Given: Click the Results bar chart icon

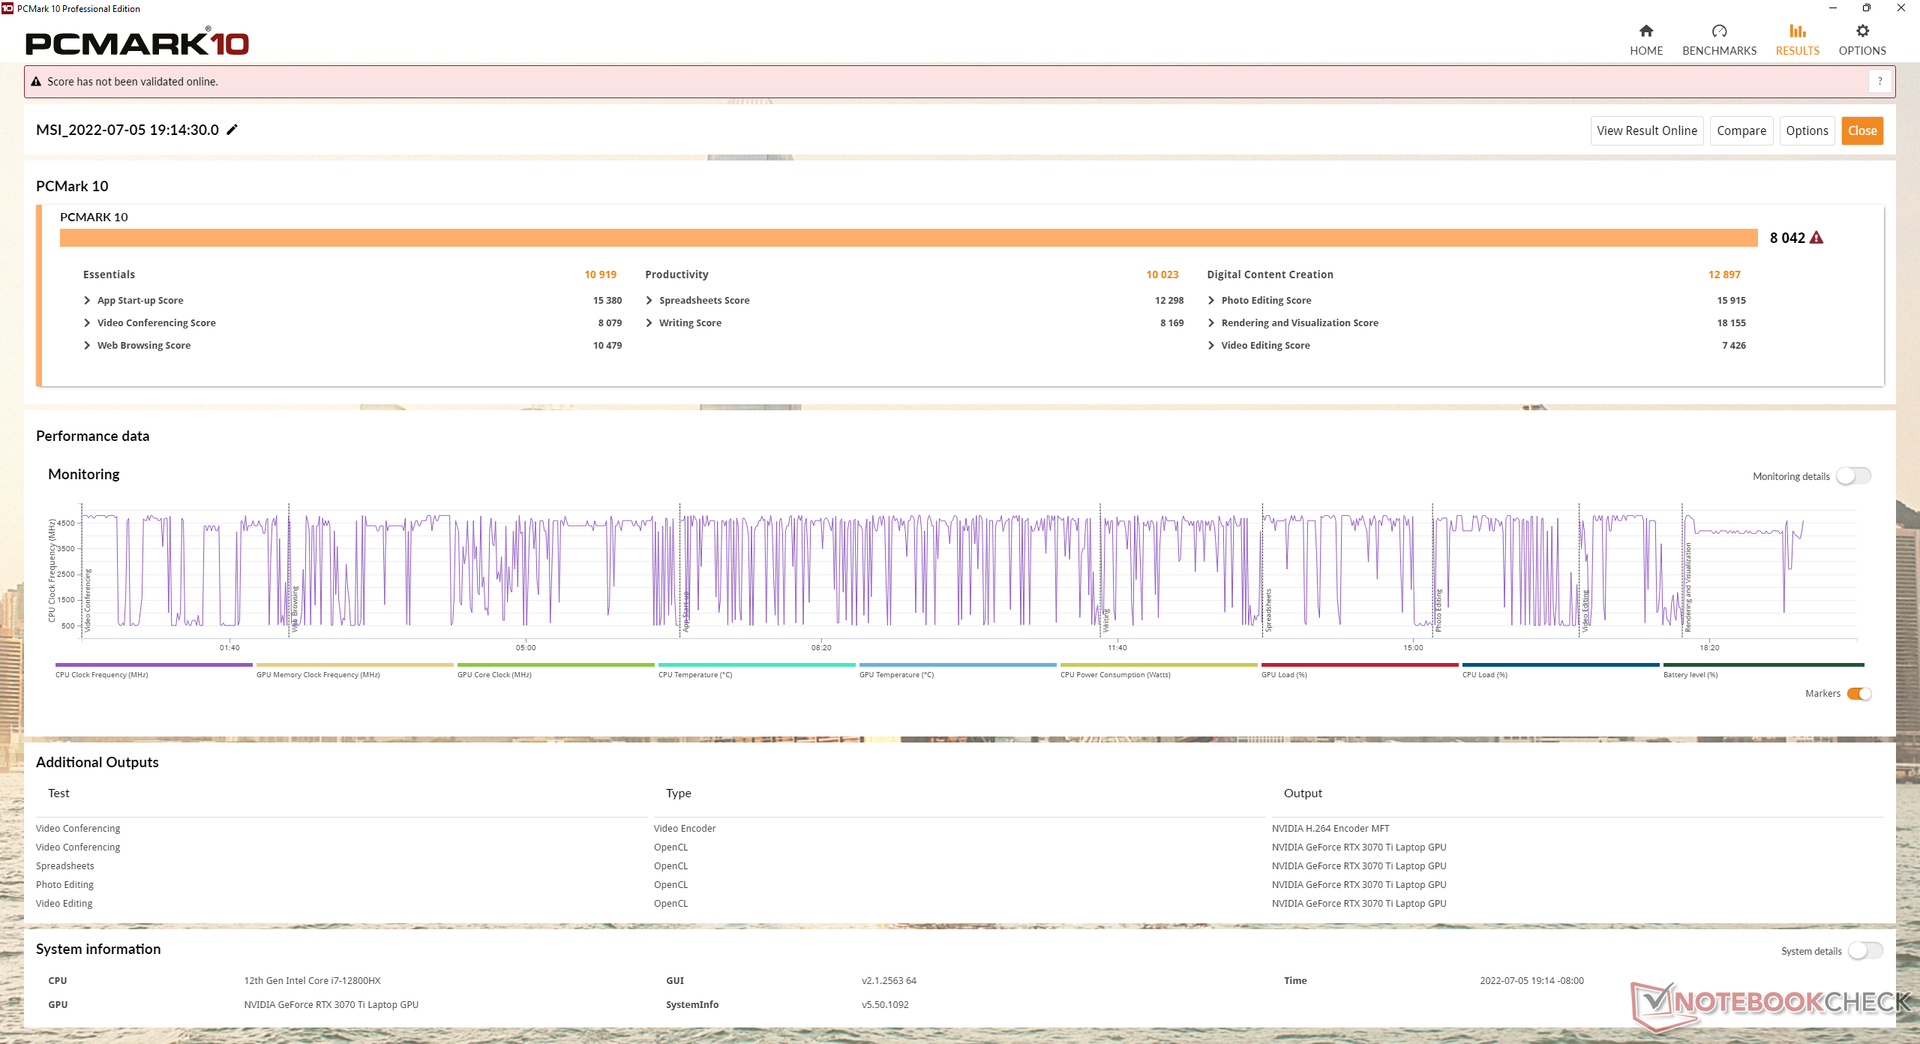Looking at the screenshot, I should 1797,32.
